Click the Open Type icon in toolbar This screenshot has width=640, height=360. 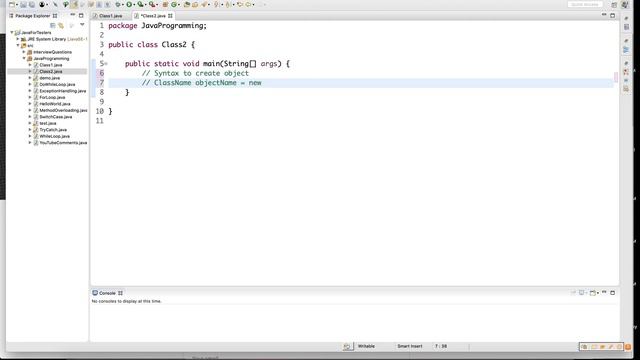tap(187, 4)
